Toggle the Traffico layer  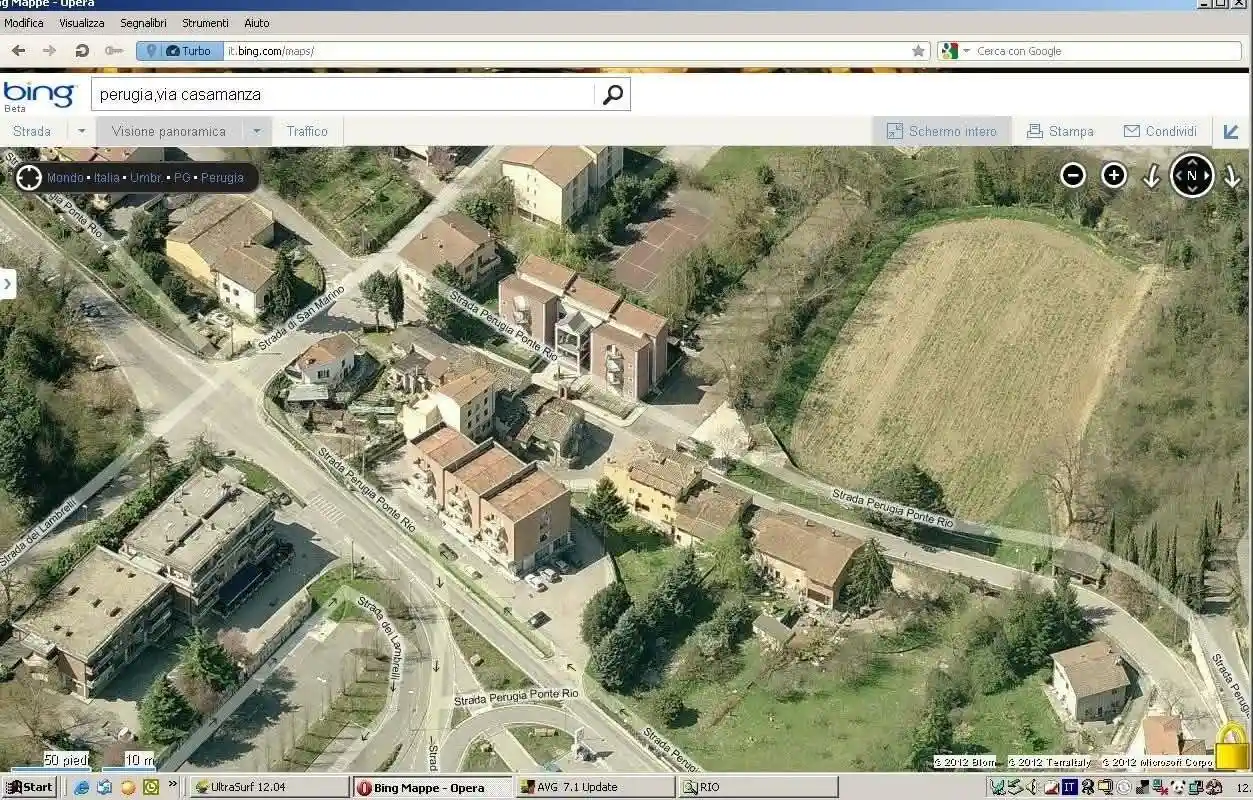tap(307, 131)
